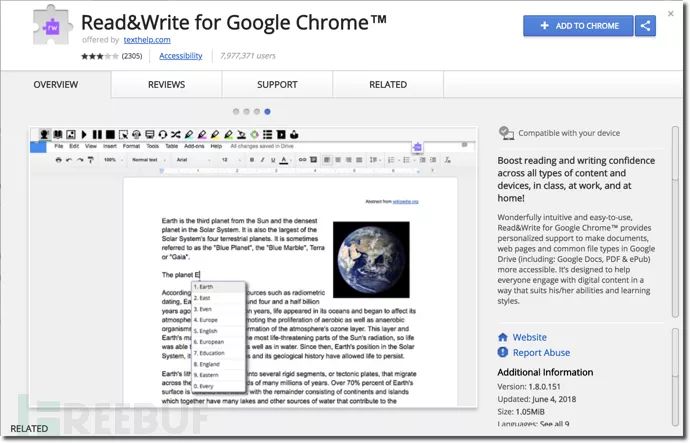Image resolution: width=690 pixels, height=443 pixels.
Task: Open the Normal text style dropdown
Action: tap(149, 160)
